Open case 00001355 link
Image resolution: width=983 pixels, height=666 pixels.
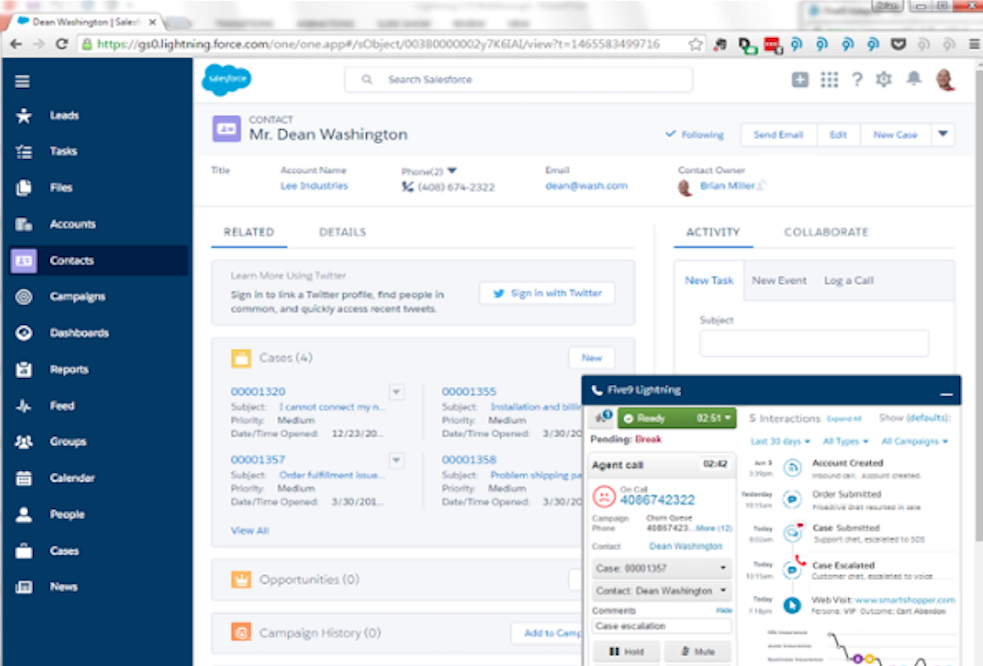click(x=469, y=391)
